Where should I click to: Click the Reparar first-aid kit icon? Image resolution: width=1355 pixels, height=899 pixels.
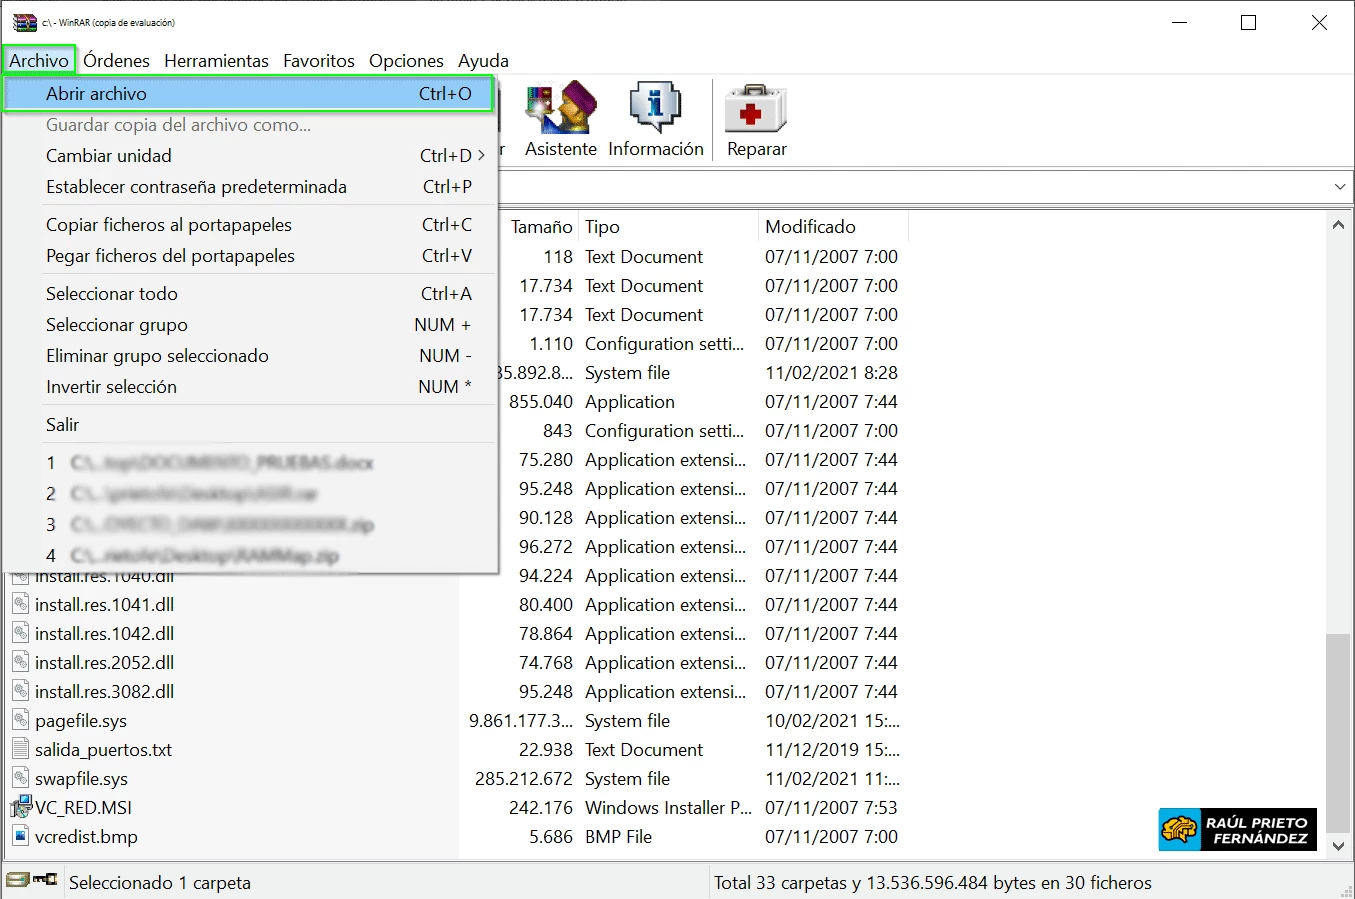[x=756, y=108]
